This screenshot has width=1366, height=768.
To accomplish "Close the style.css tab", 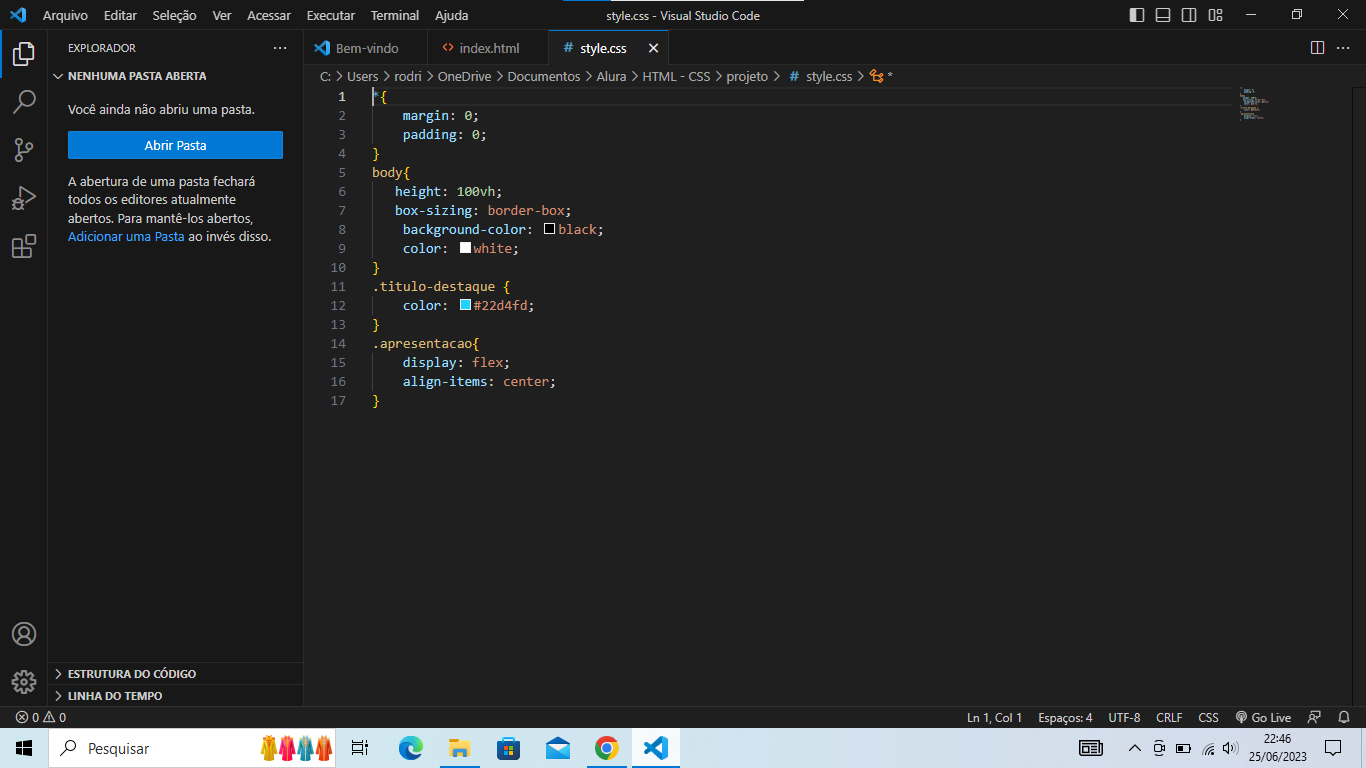I will (x=653, y=48).
